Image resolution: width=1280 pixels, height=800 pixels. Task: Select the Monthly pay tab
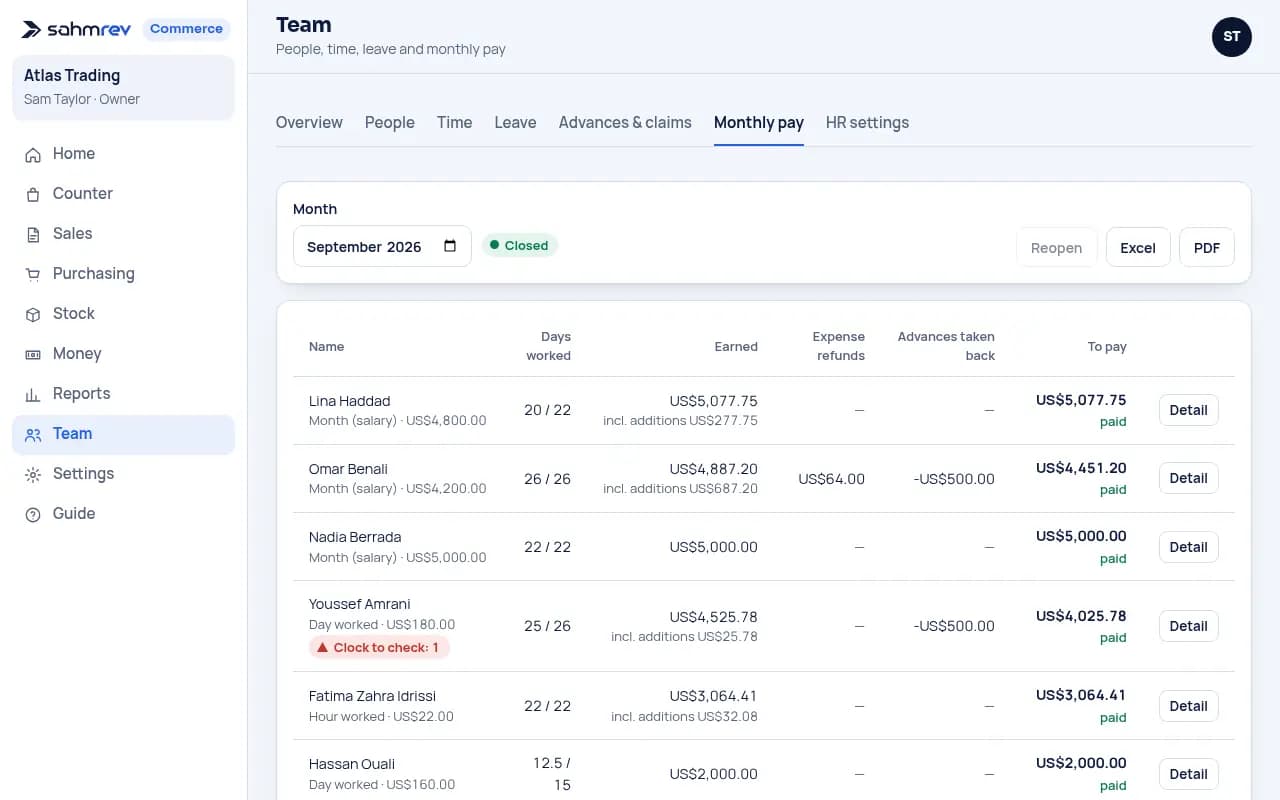[759, 123]
